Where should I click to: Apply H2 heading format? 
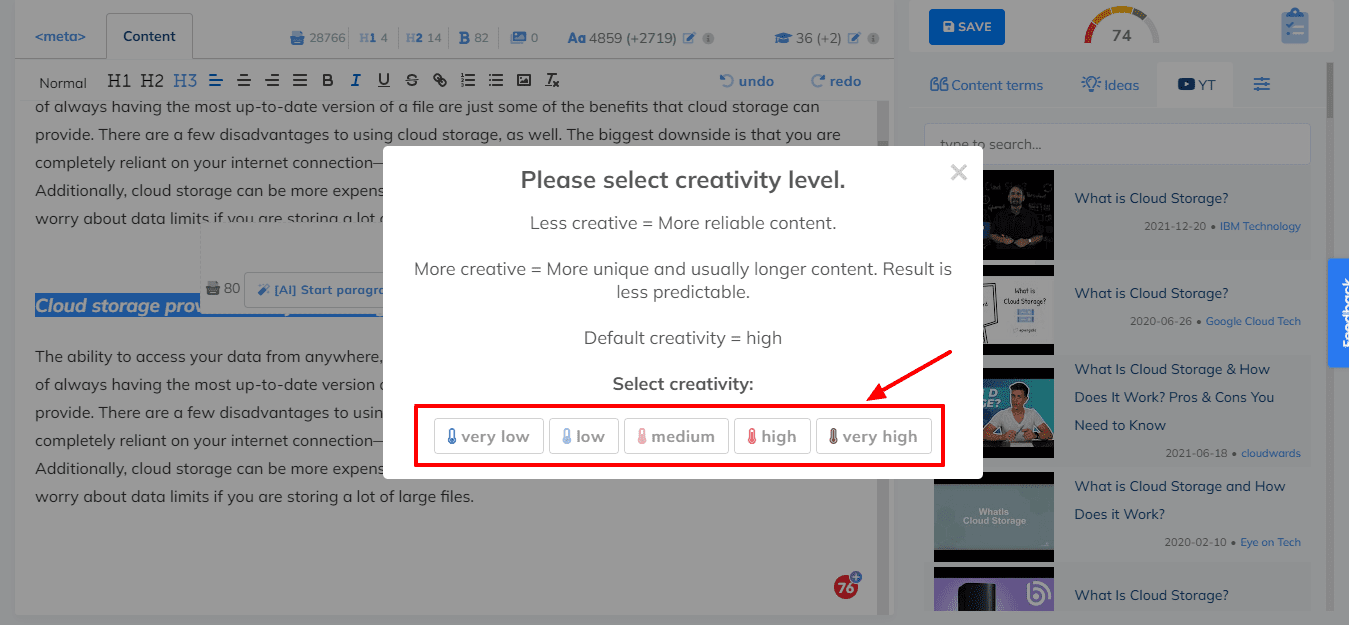click(x=152, y=81)
